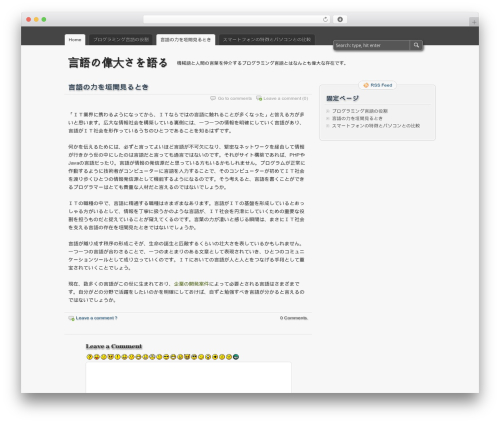
Task: Open the post title 言語の力を垣間見るとき
Action: click(108, 87)
